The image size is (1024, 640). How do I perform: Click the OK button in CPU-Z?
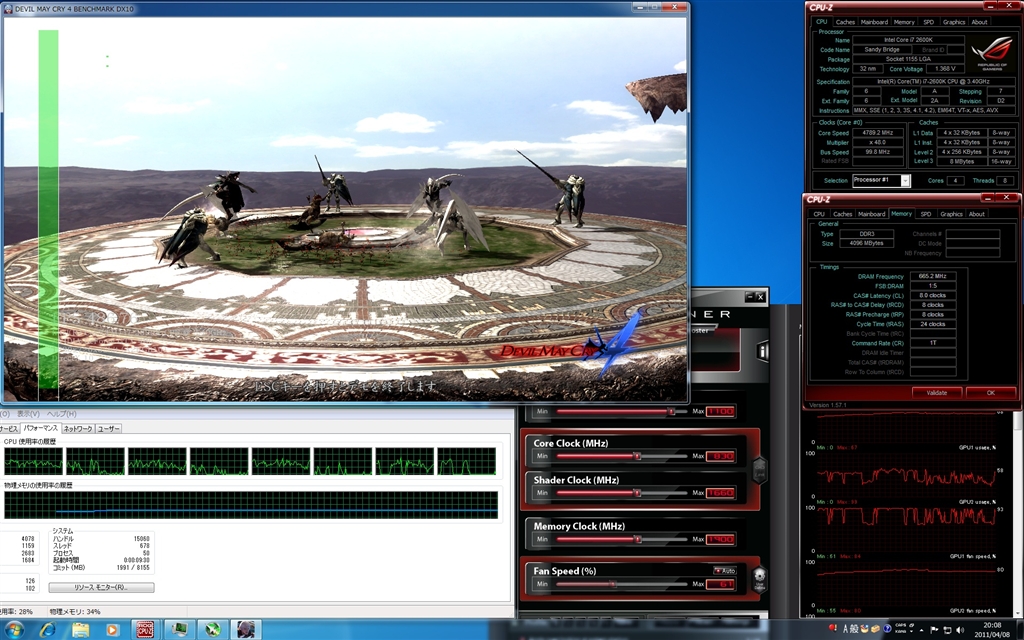tap(991, 392)
